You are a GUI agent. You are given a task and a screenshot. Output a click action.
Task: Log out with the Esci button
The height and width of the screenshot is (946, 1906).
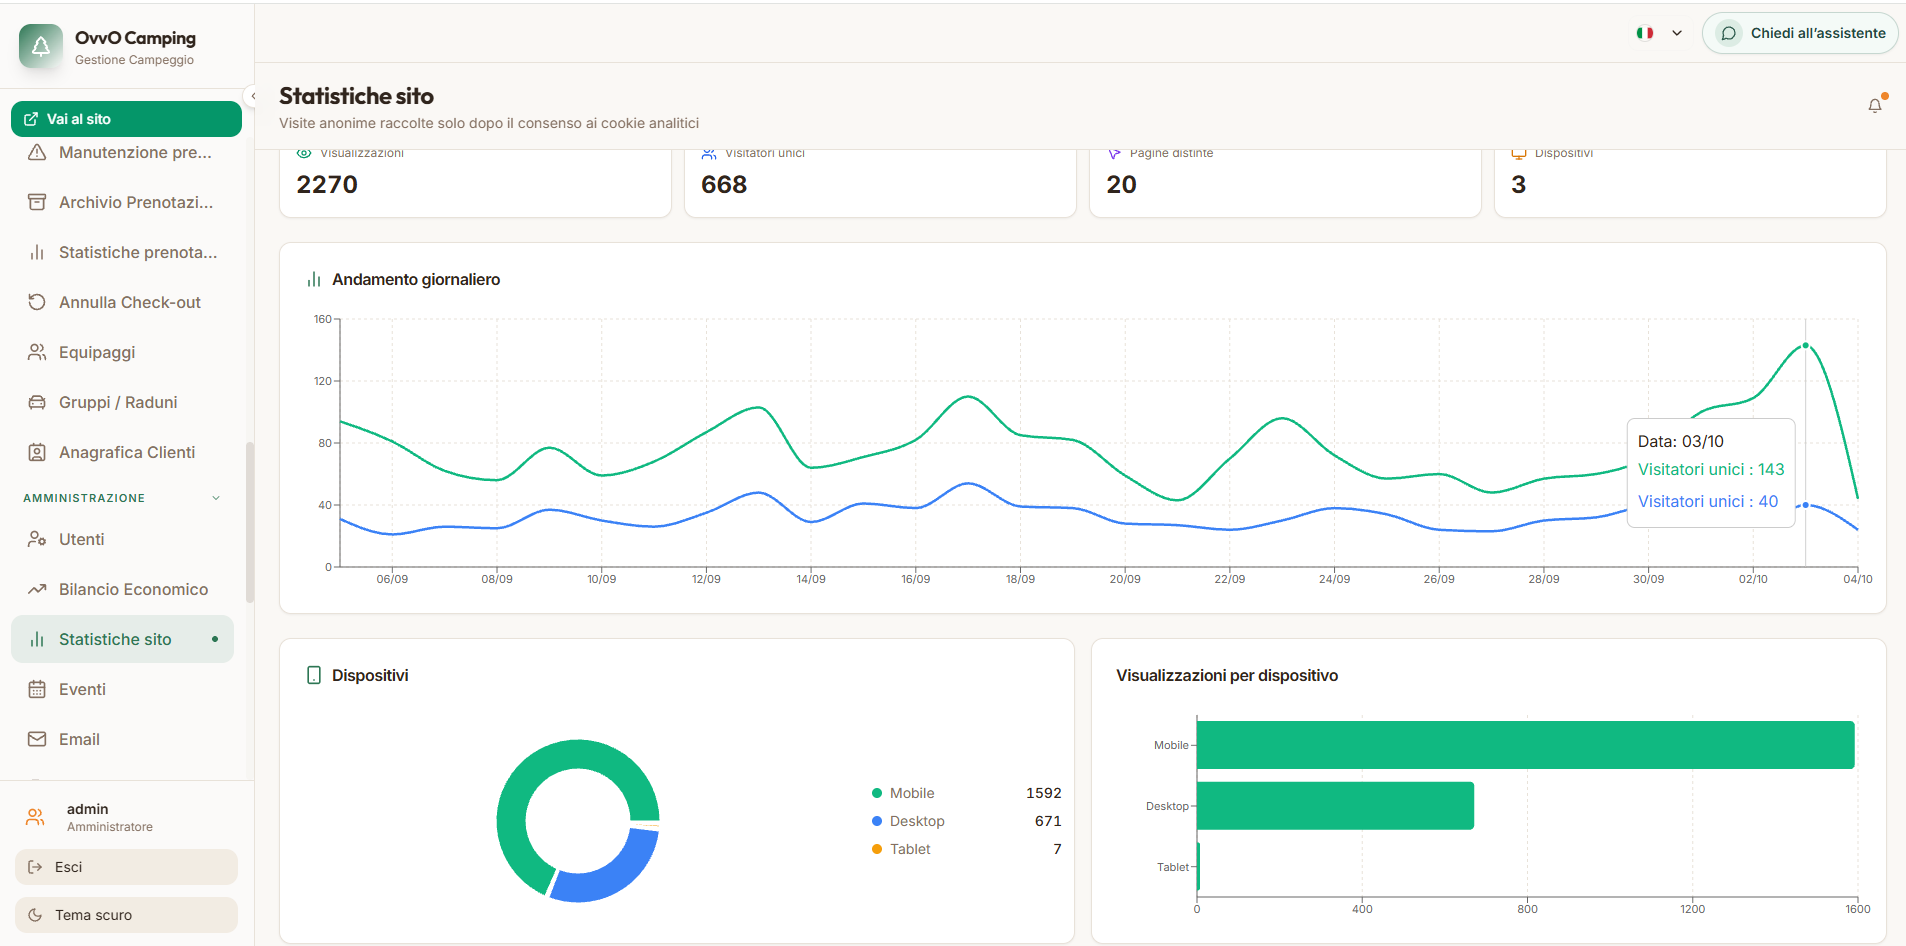126,867
